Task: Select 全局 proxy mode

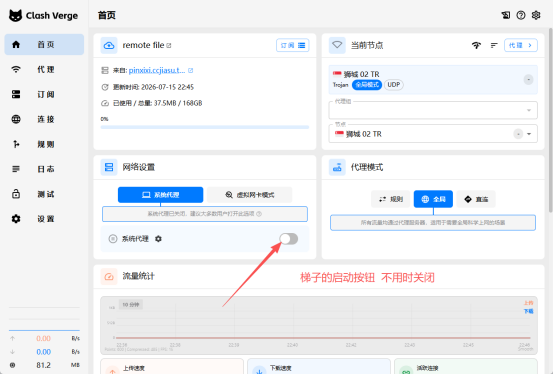Action: point(433,199)
